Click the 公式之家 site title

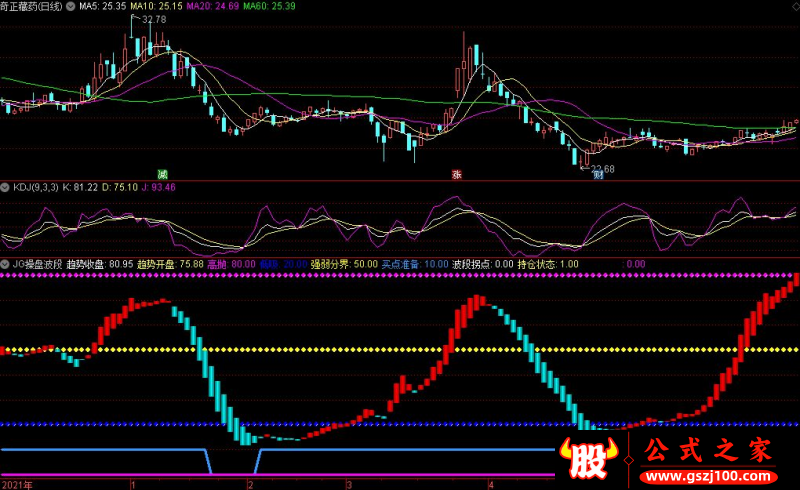pyautogui.click(x=708, y=450)
